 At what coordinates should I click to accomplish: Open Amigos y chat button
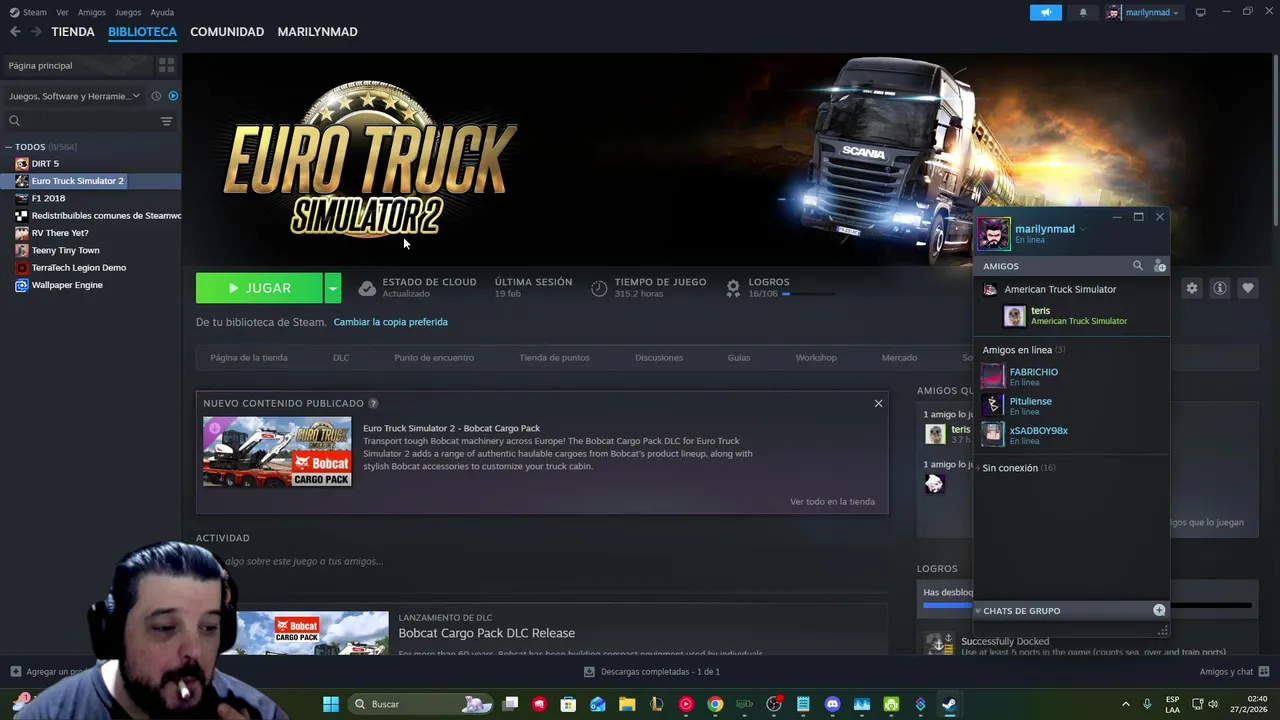(1234, 672)
